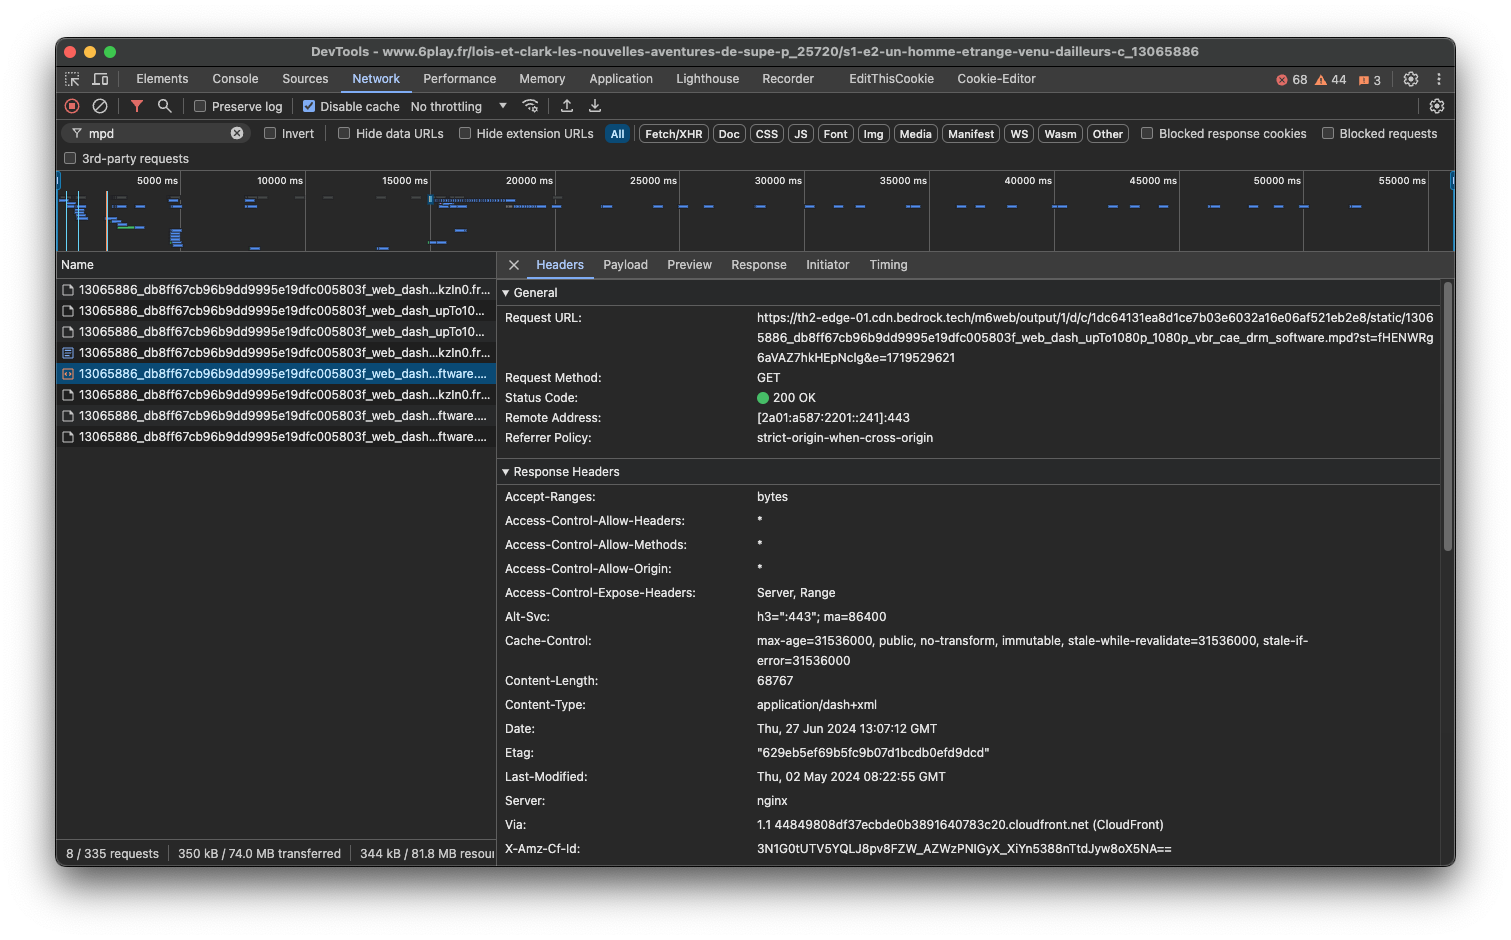The image size is (1511, 940).
Task: Filter requests by Fetch/XHR type
Action: [673, 134]
